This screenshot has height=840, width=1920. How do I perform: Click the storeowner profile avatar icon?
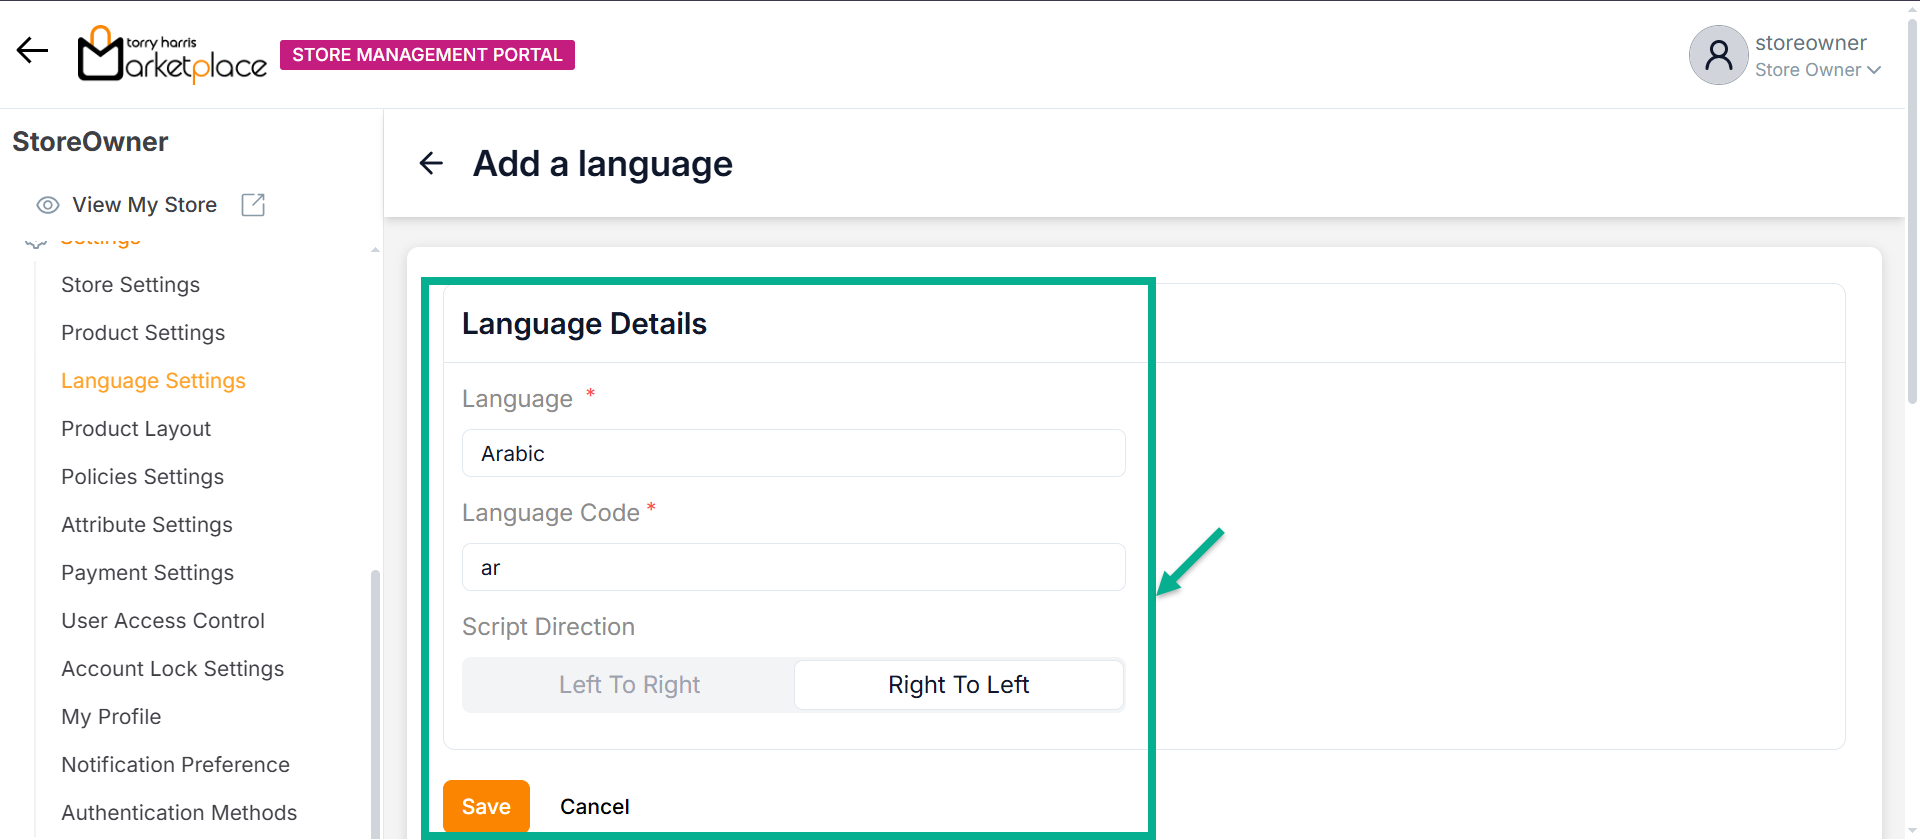click(x=1718, y=55)
